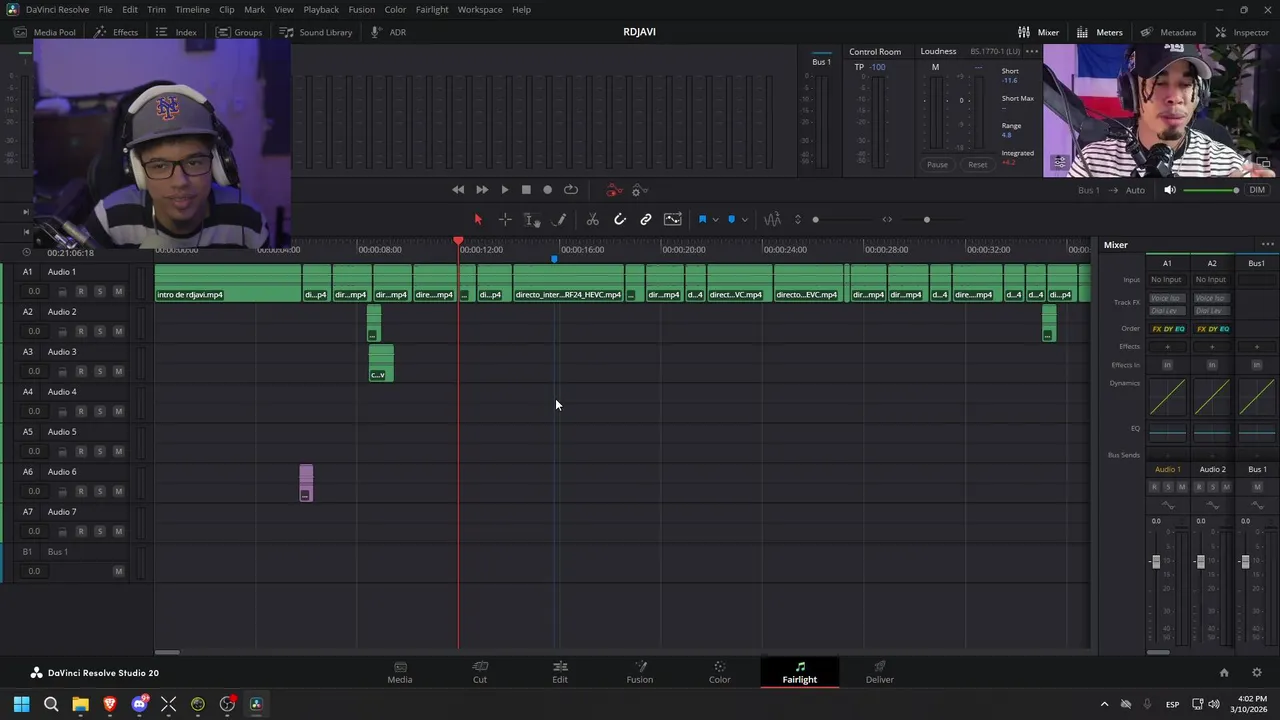Add an effect on mixer channel A1

[x=1167, y=347]
